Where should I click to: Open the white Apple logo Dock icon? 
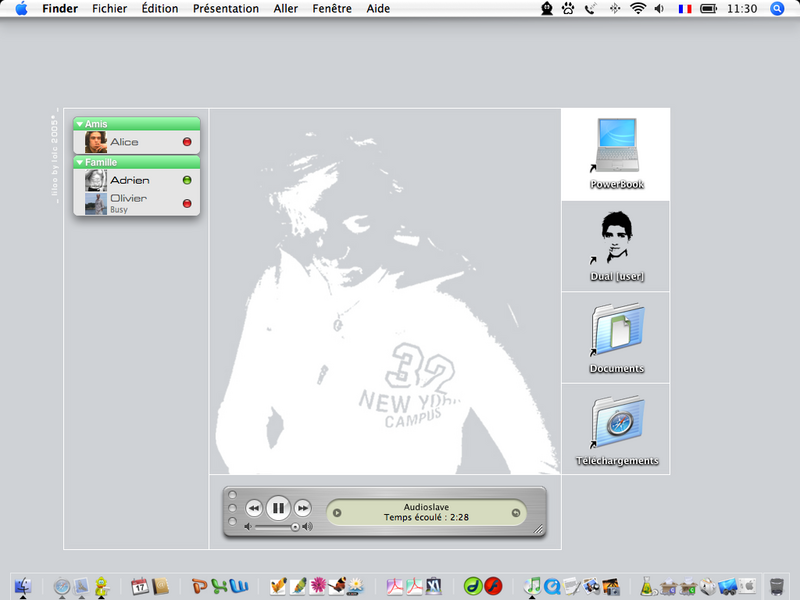pyautogui.click(x=747, y=586)
